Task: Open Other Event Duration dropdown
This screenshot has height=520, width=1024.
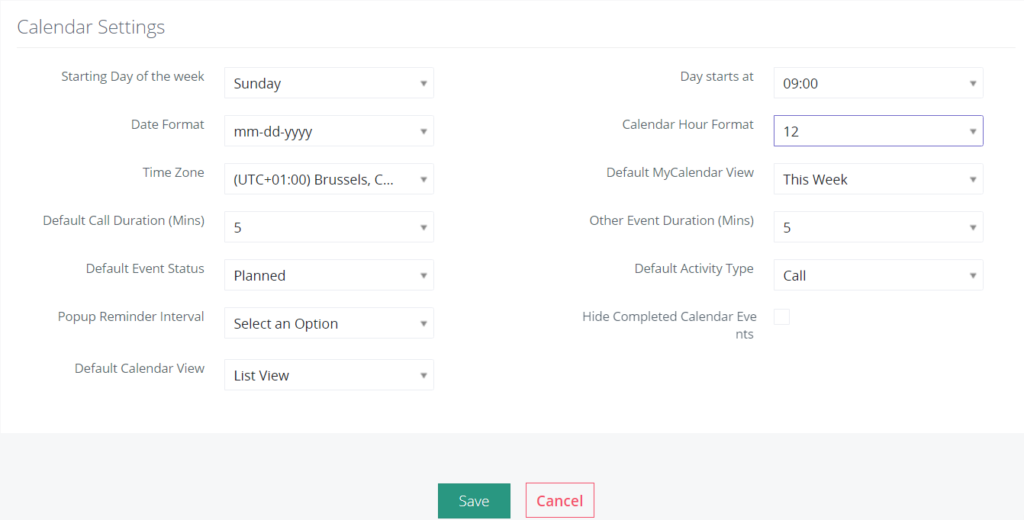Action: point(878,227)
